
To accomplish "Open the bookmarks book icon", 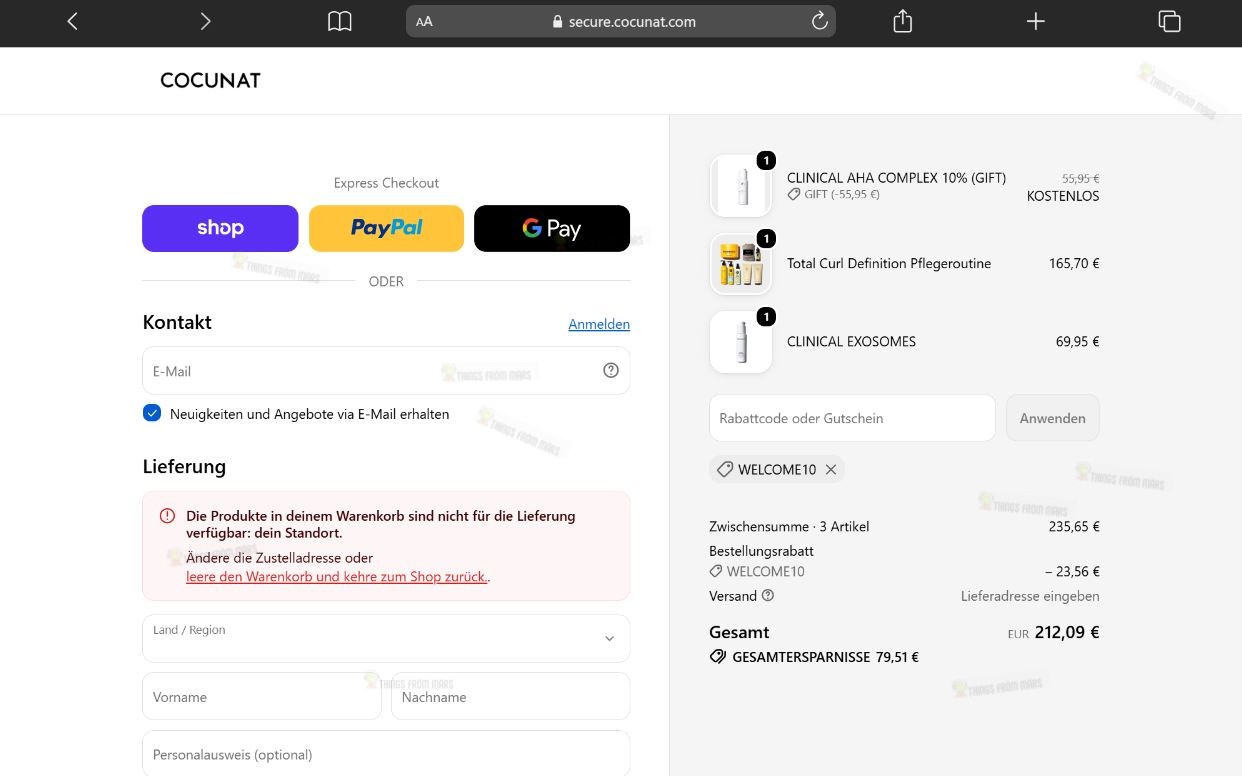I will [340, 21].
